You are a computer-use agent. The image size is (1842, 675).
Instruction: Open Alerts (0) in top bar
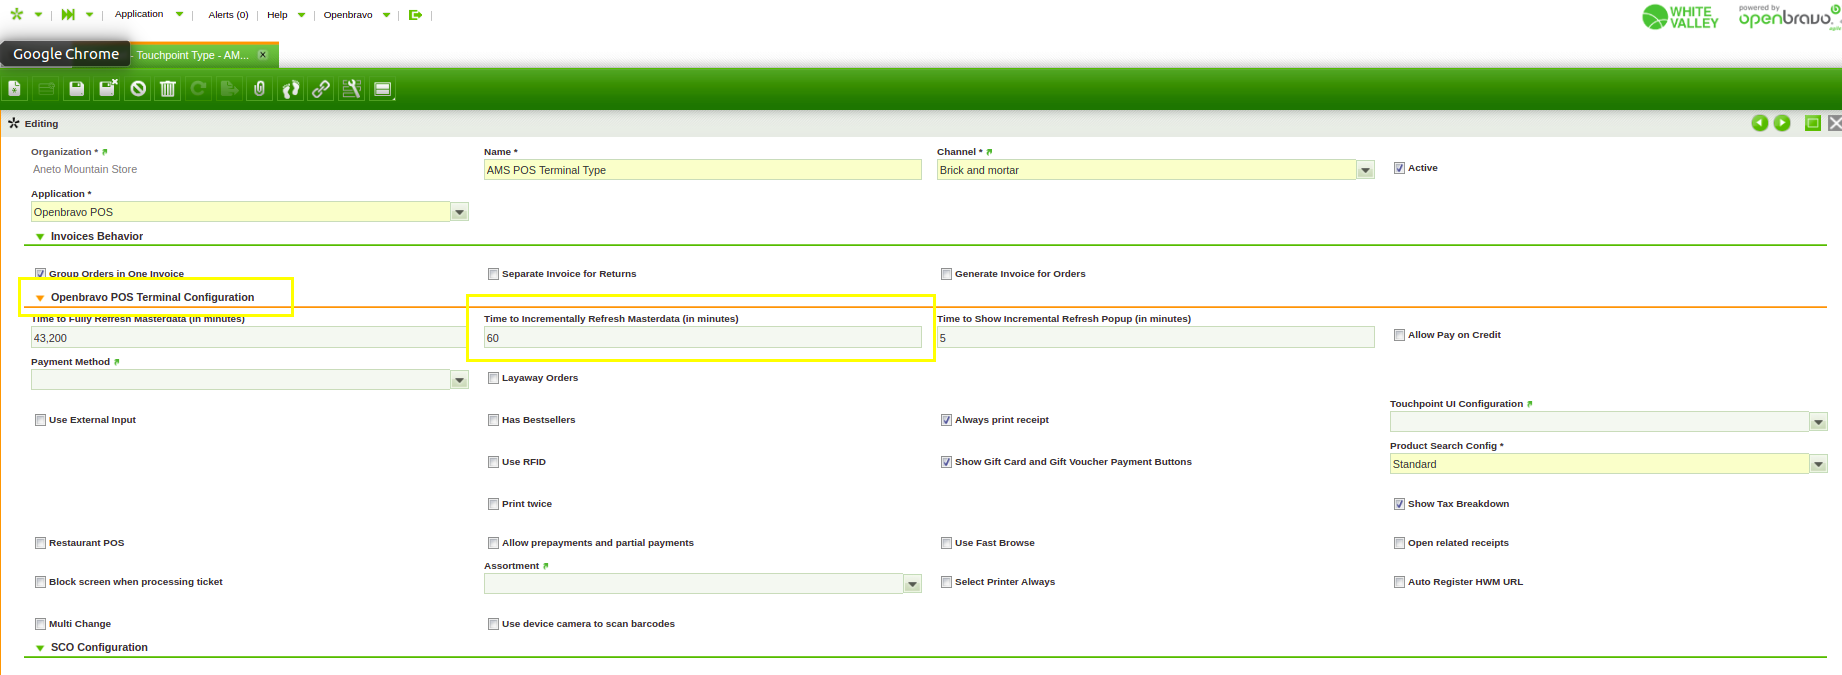(x=228, y=15)
